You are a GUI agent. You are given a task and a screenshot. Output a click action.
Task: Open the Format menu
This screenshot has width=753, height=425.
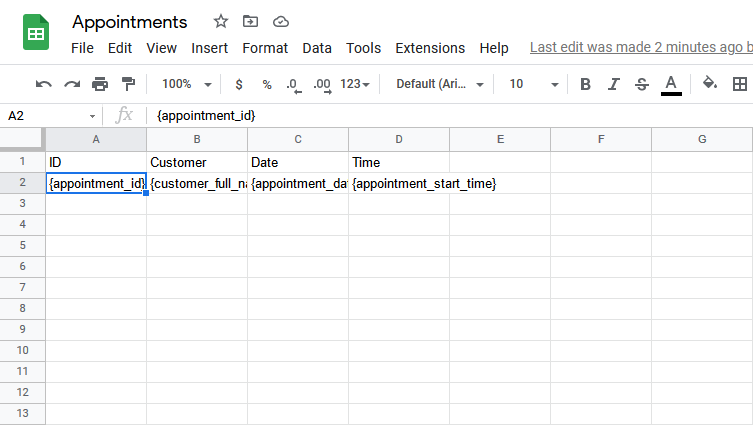265,48
